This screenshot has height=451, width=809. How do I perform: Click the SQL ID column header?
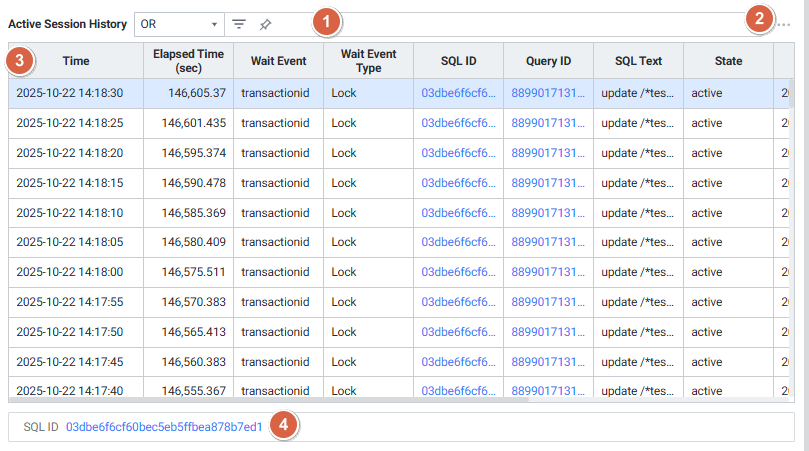click(x=458, y=61)
